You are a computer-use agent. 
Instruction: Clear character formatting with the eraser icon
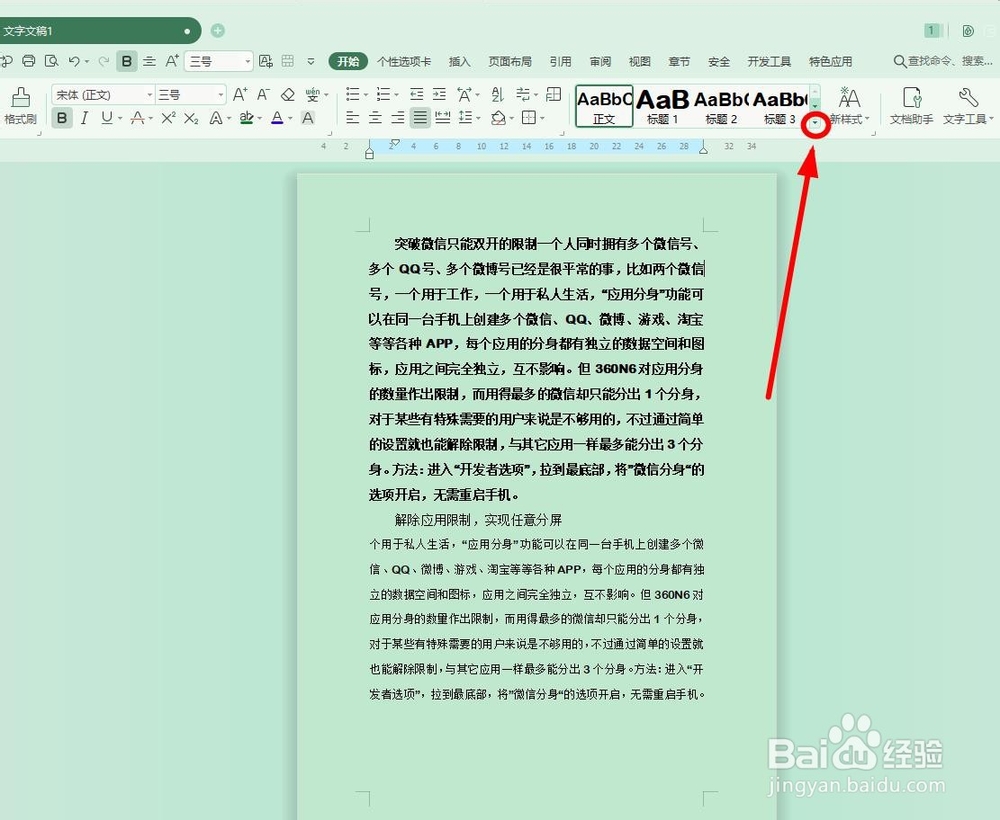click(289, 93)
